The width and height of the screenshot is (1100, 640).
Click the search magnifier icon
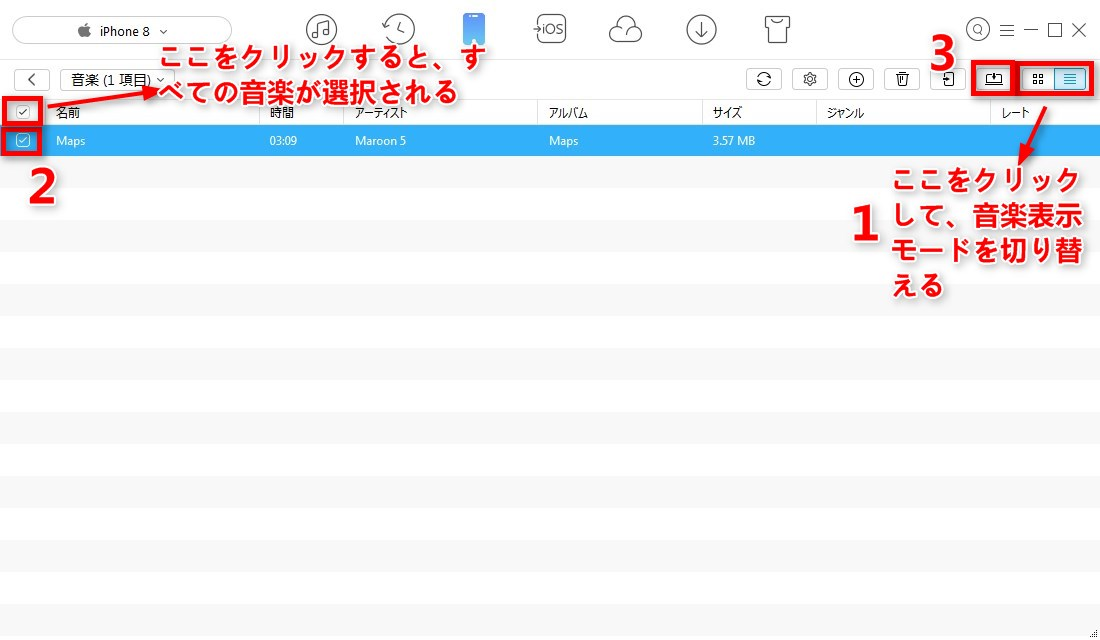point(977,29)
